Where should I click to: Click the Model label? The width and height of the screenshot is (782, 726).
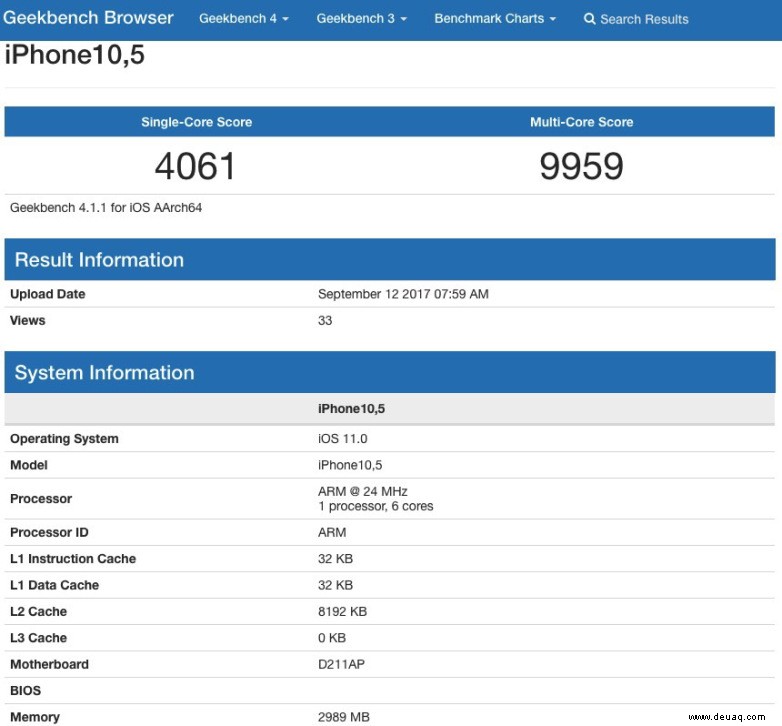point(29,465)
